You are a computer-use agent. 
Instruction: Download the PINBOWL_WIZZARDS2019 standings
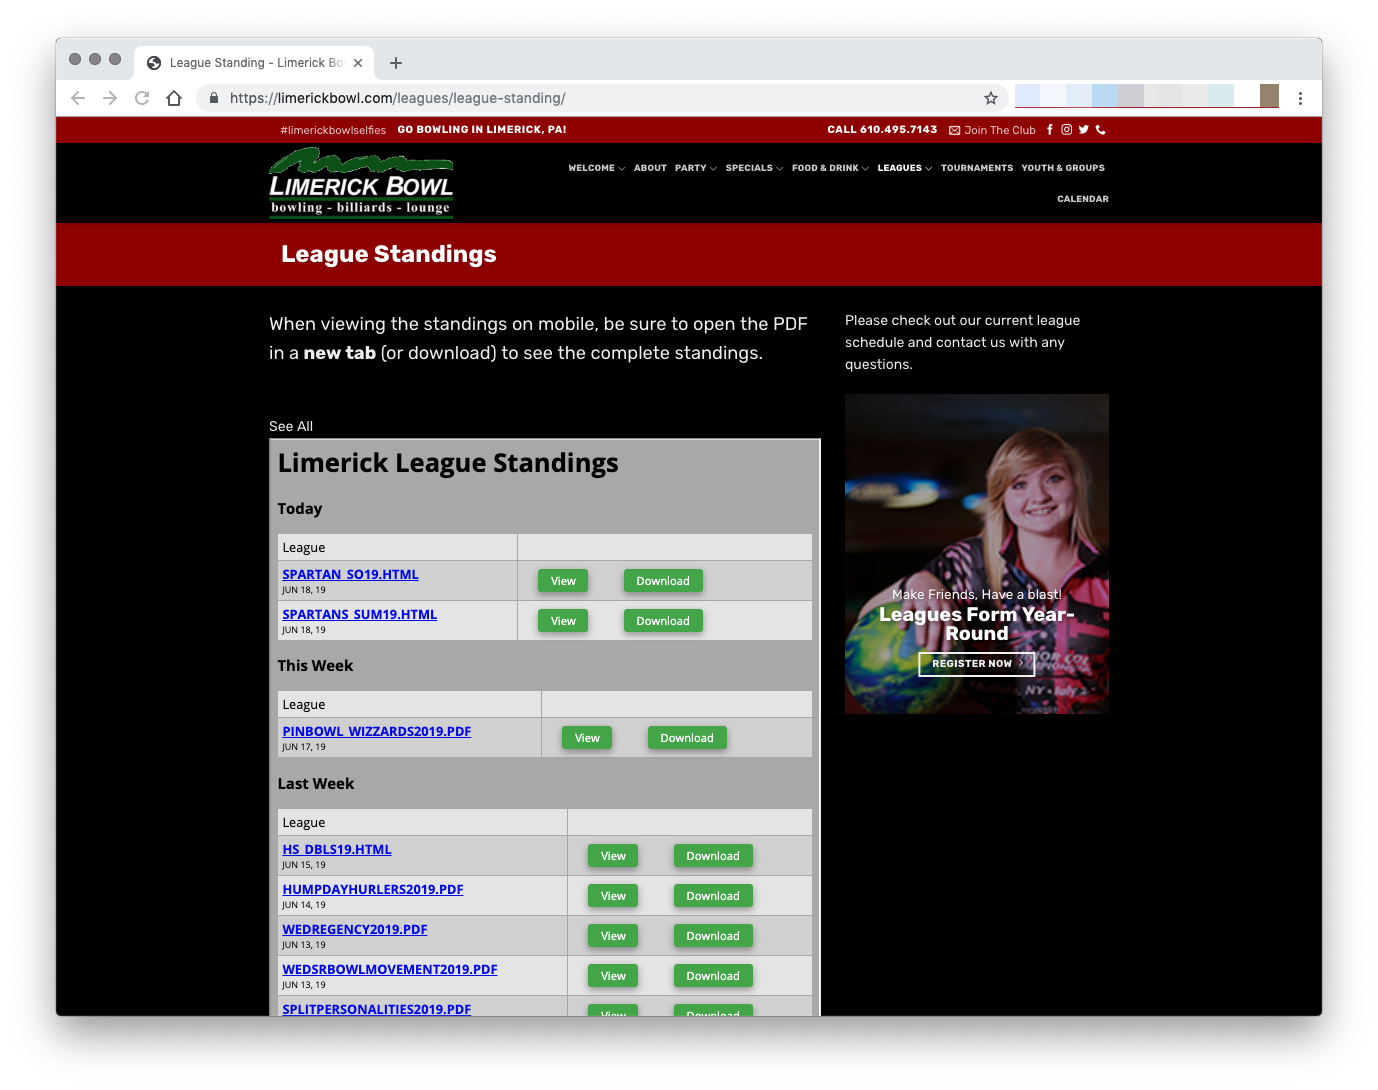(x=687, y=737)
